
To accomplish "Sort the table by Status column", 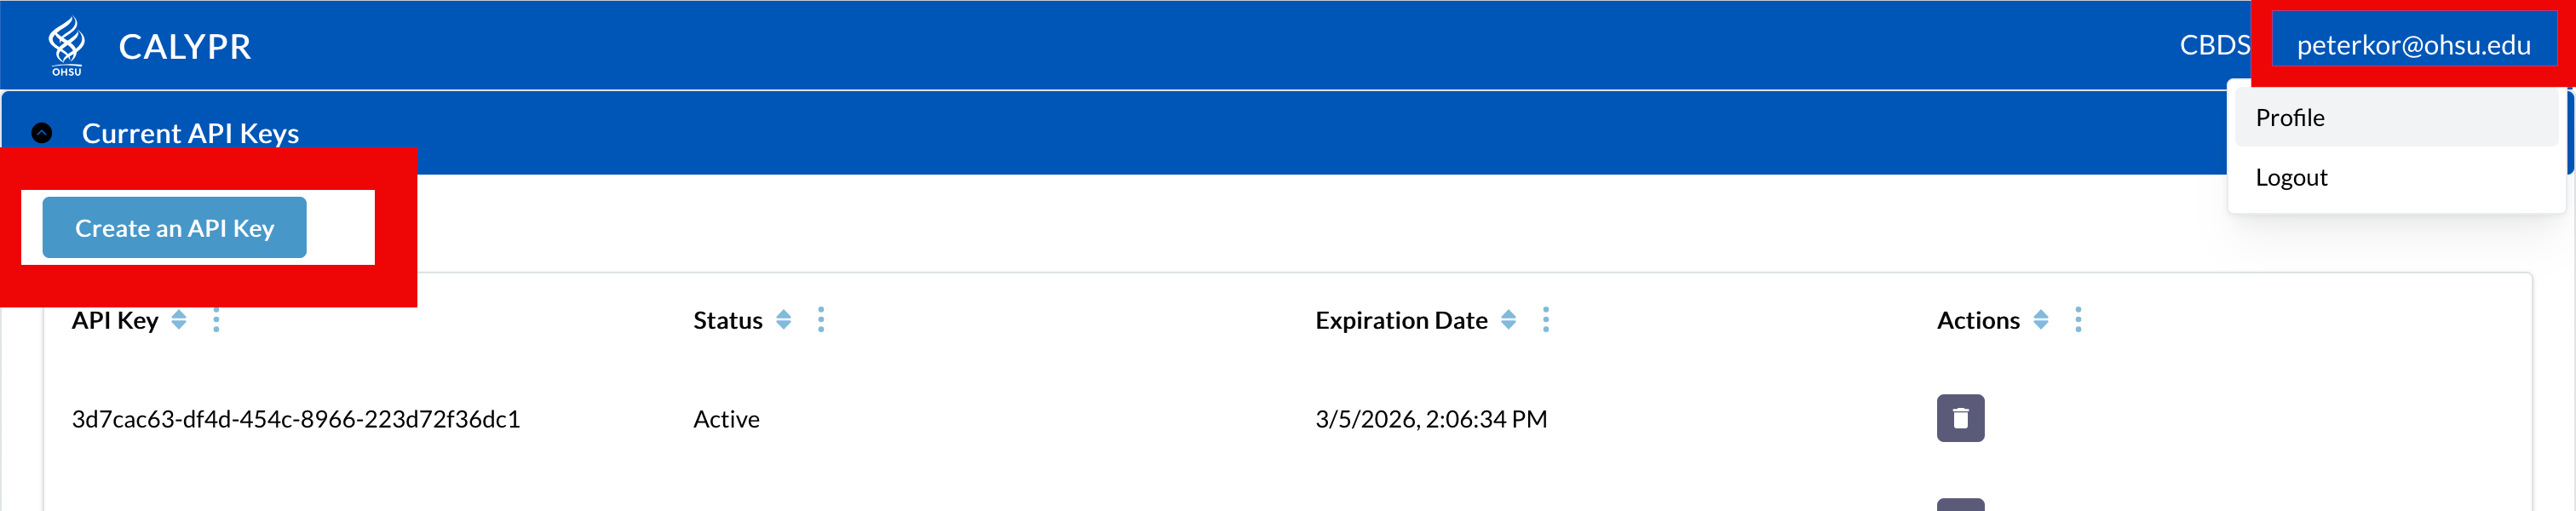I will point(784,320).
